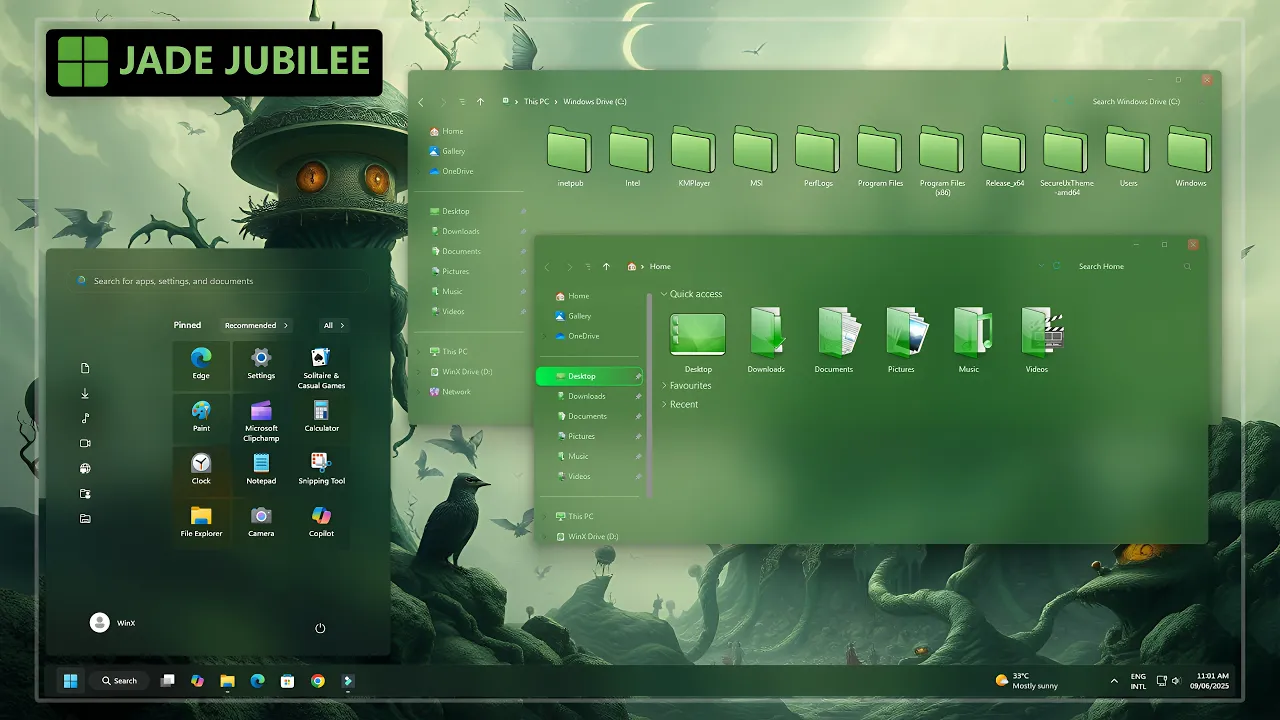Click the Up arrow in Home window
The image size is (1280, 720).
click(606, 267)
